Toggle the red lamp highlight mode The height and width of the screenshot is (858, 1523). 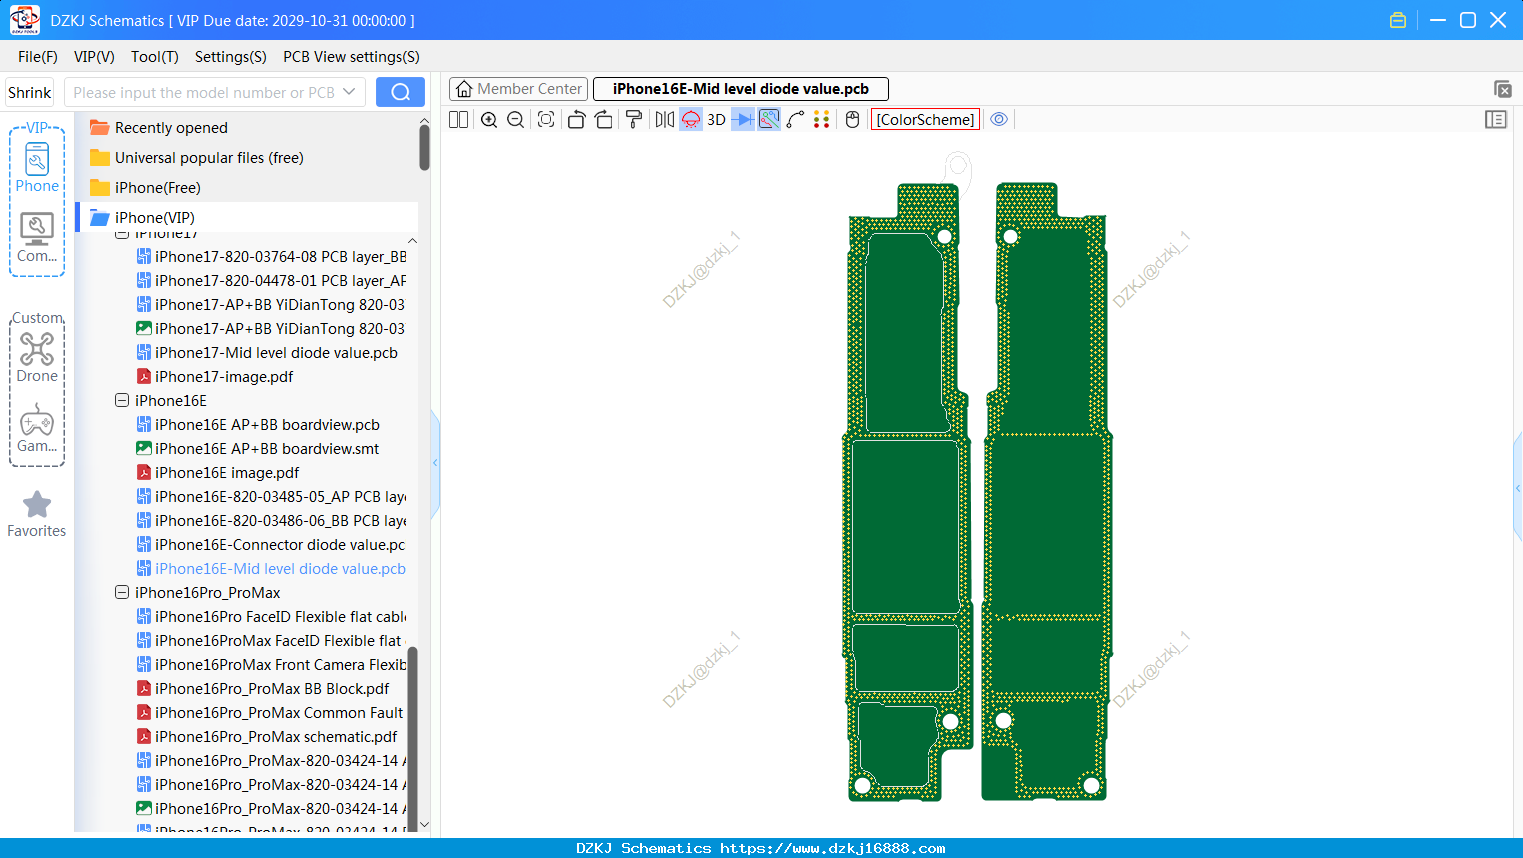(x=691, y=120)
